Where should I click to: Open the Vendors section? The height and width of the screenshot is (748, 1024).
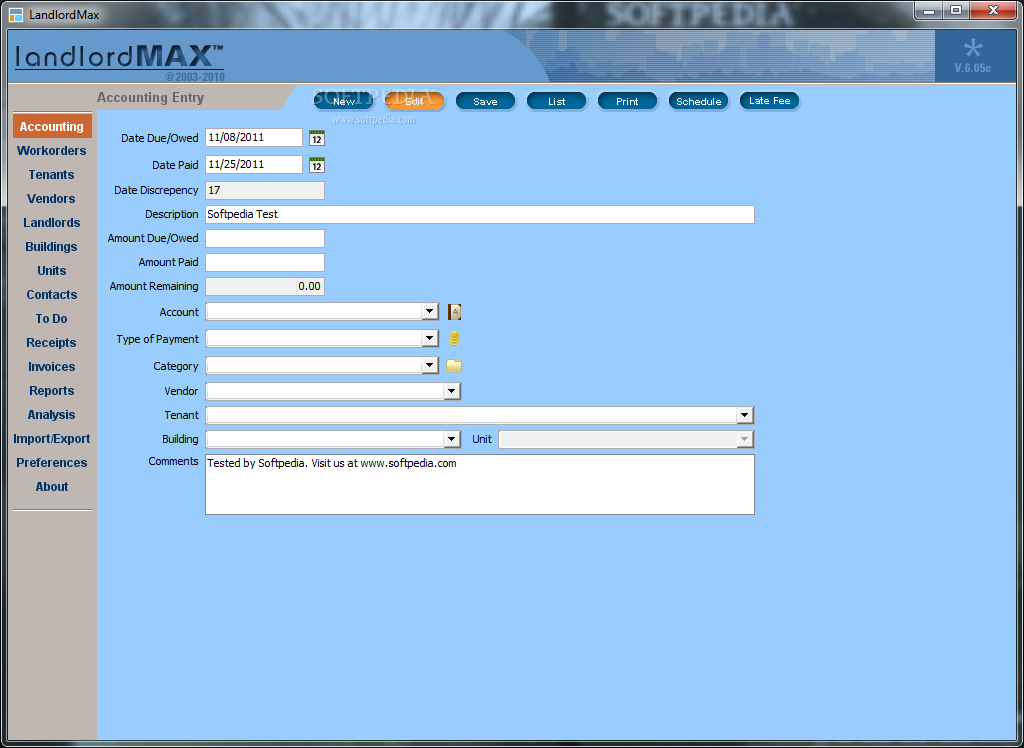point(52,199)
